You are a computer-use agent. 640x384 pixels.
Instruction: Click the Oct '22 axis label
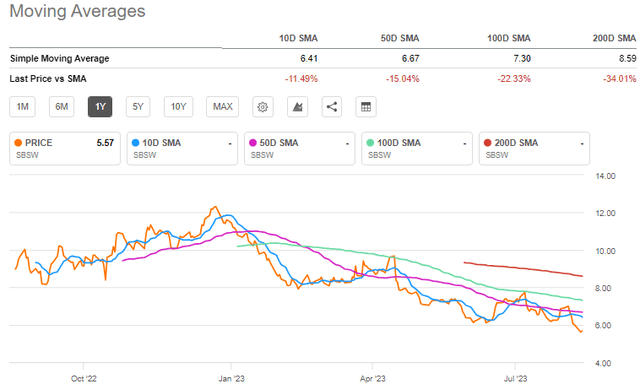[84, 379]
